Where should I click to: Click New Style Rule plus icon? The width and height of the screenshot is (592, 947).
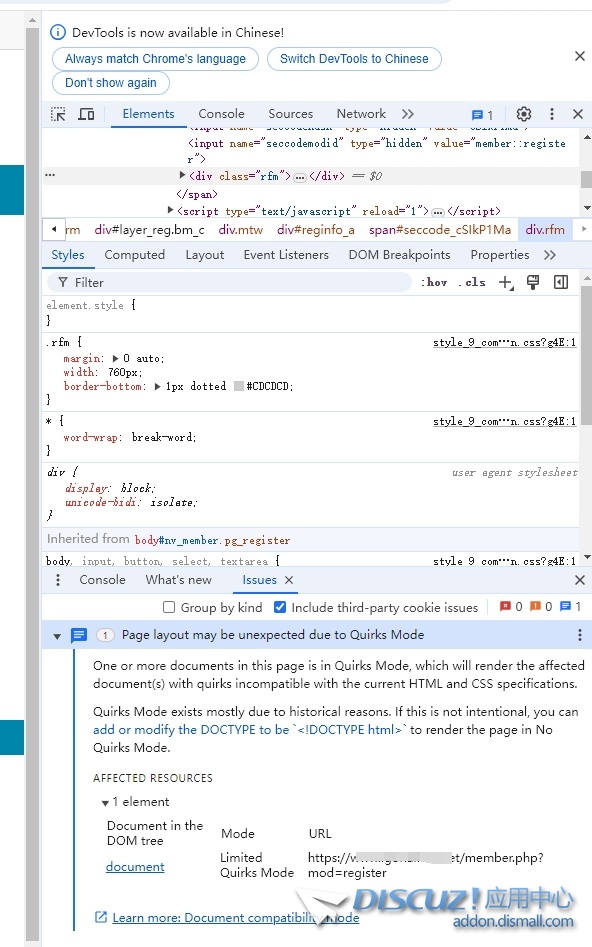[506, 282]
